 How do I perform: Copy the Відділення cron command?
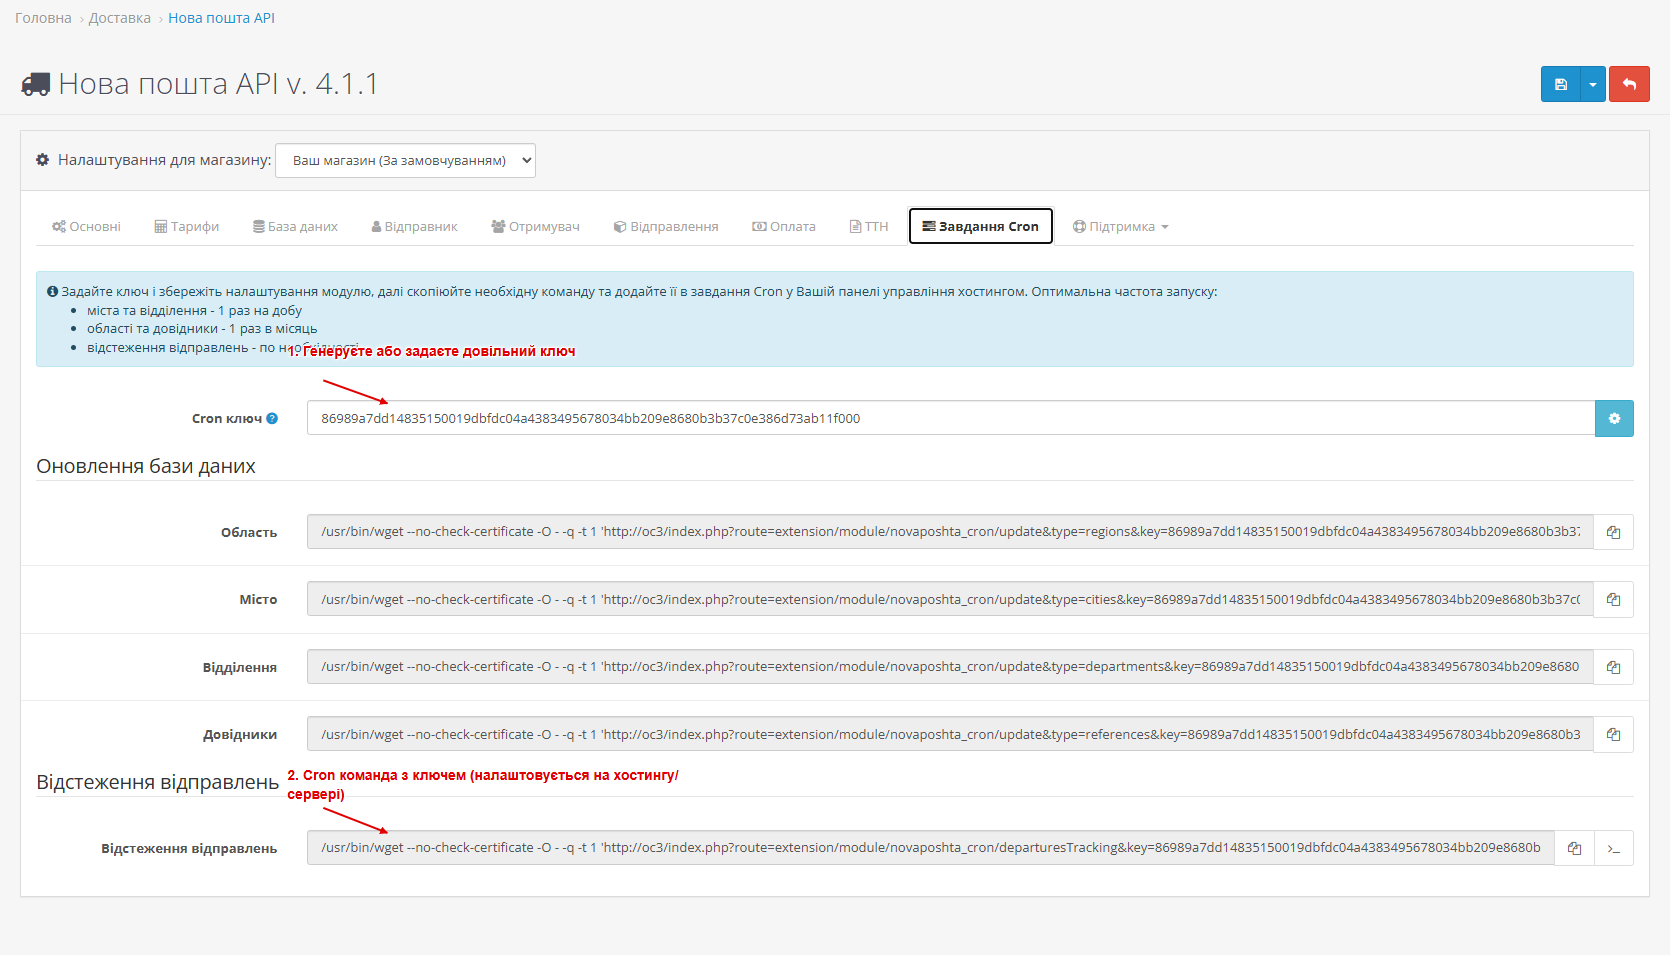click(x=1613, y=667)
